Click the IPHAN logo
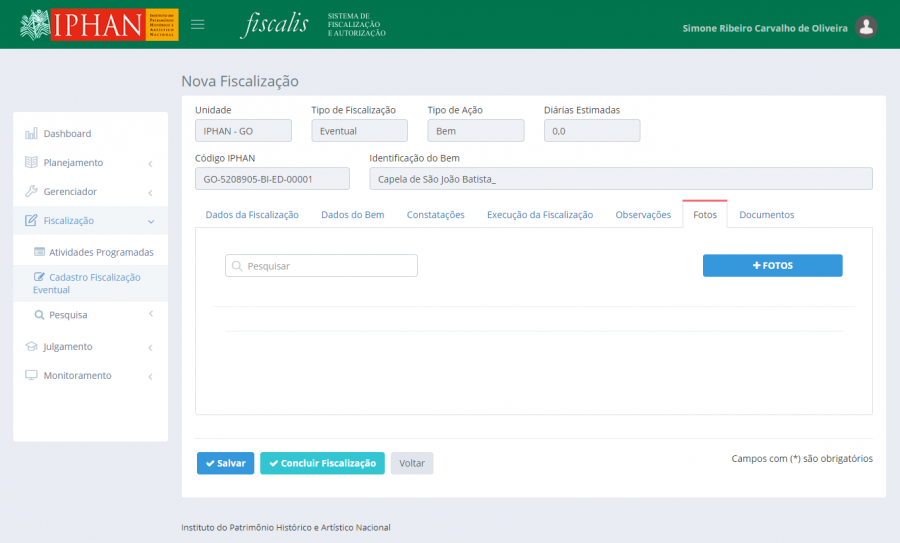This screenshot has width=900, height=543. click(98, 25)
